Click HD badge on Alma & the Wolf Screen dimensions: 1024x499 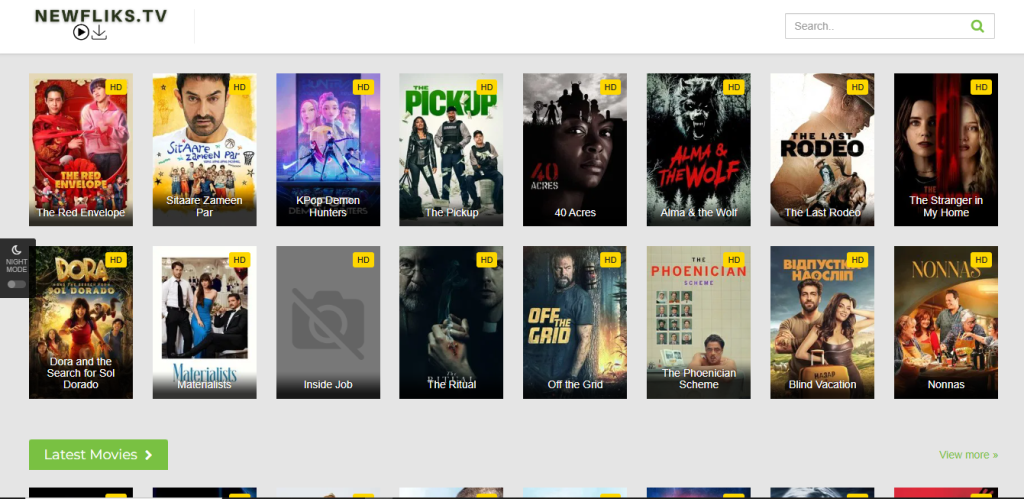coord(734,87)
